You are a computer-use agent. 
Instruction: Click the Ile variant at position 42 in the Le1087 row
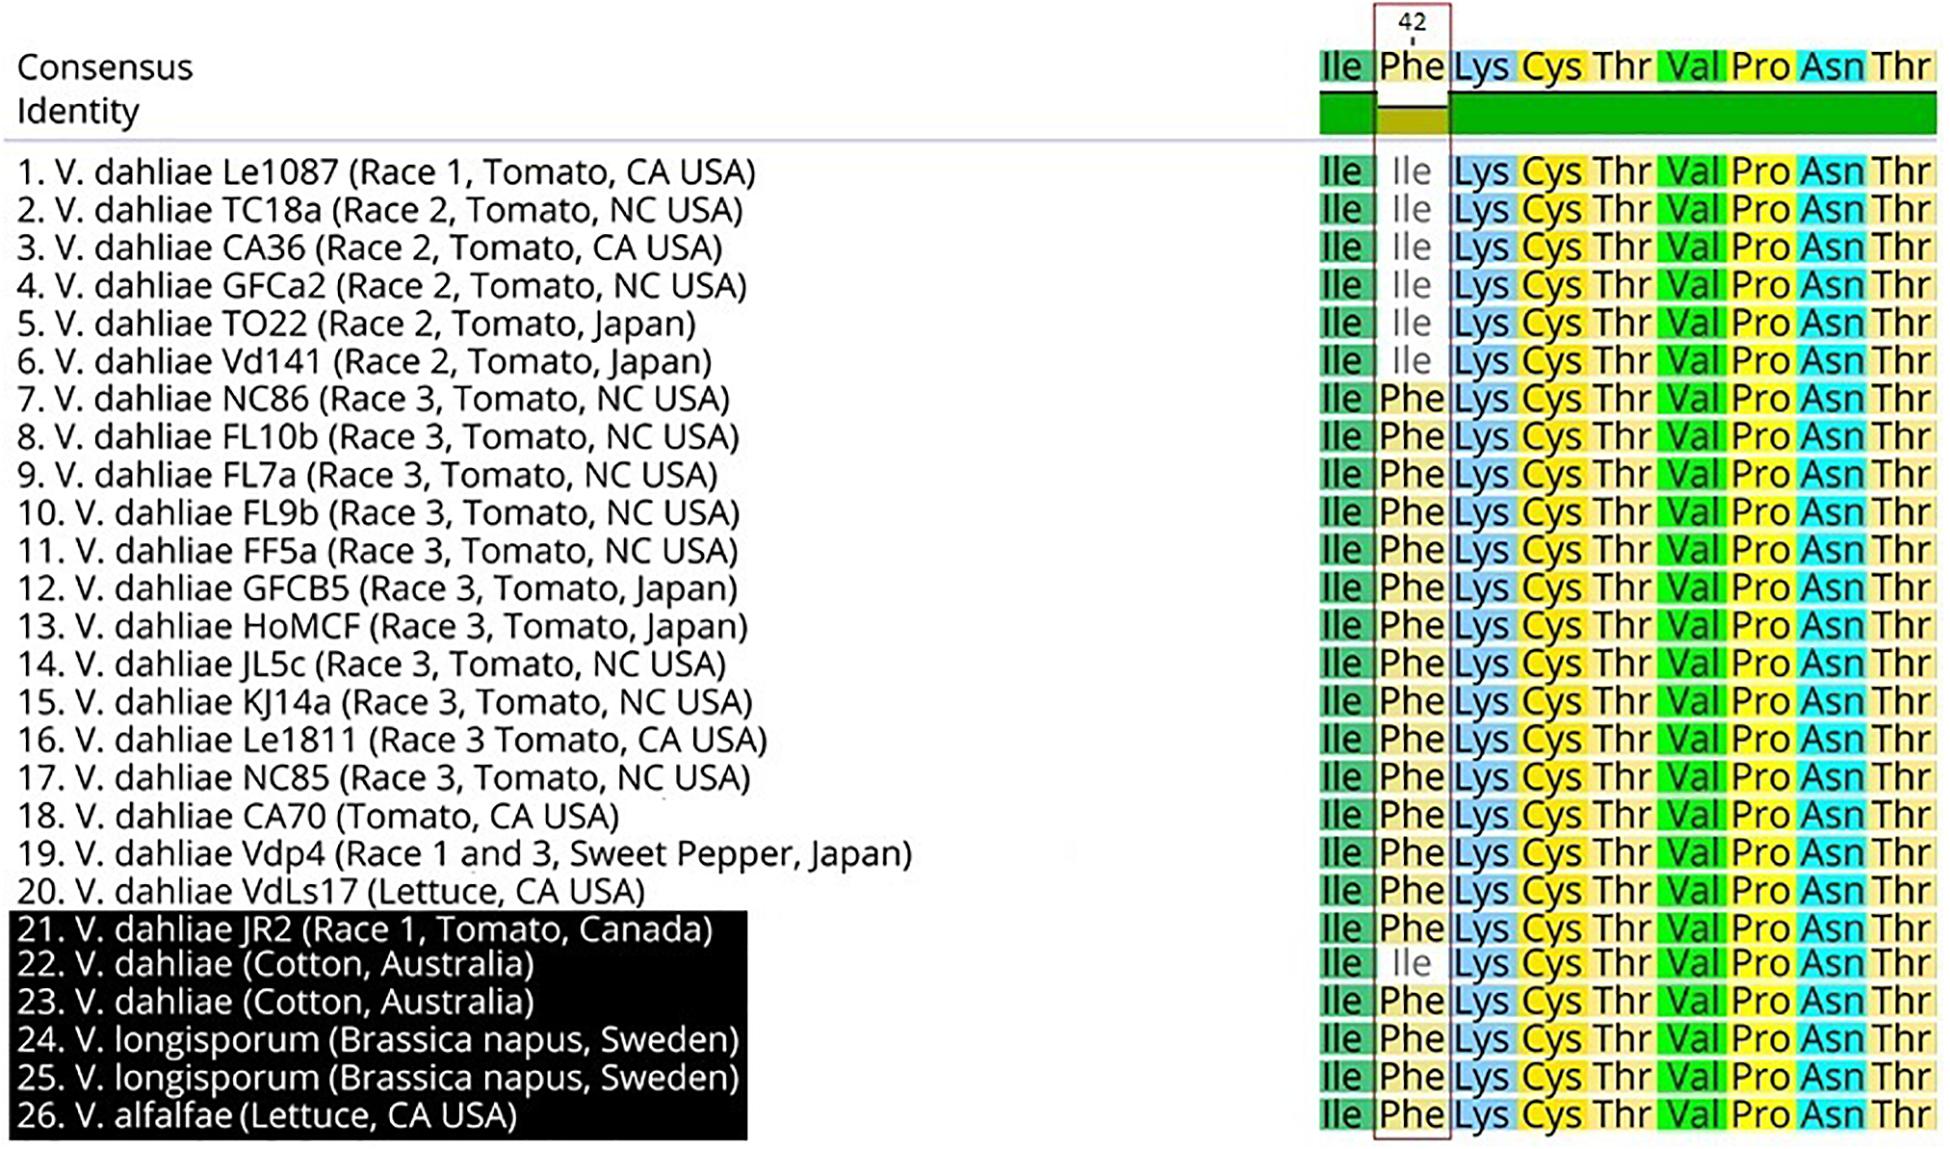click(x=1412, y=172)
